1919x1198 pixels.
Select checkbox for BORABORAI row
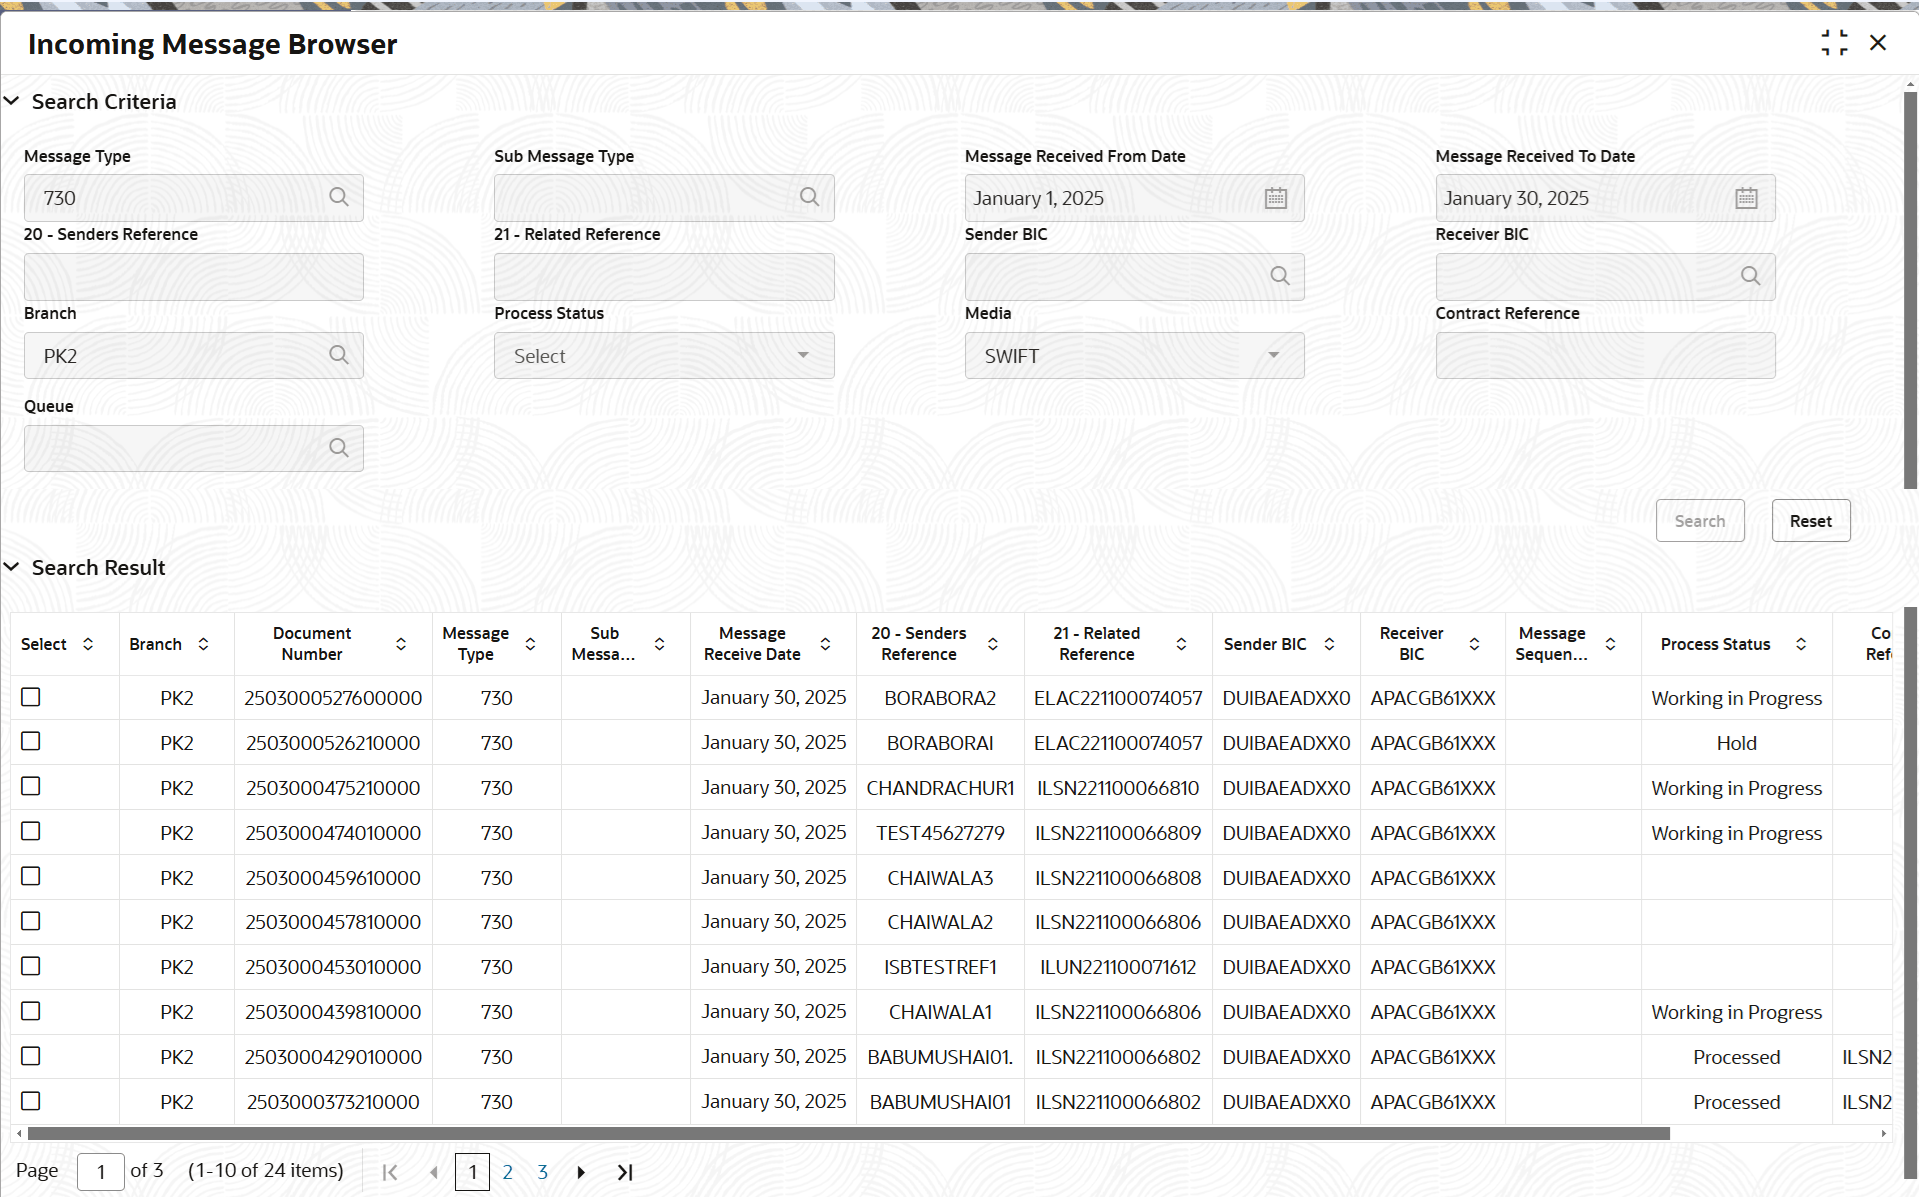tap(31, 741)
